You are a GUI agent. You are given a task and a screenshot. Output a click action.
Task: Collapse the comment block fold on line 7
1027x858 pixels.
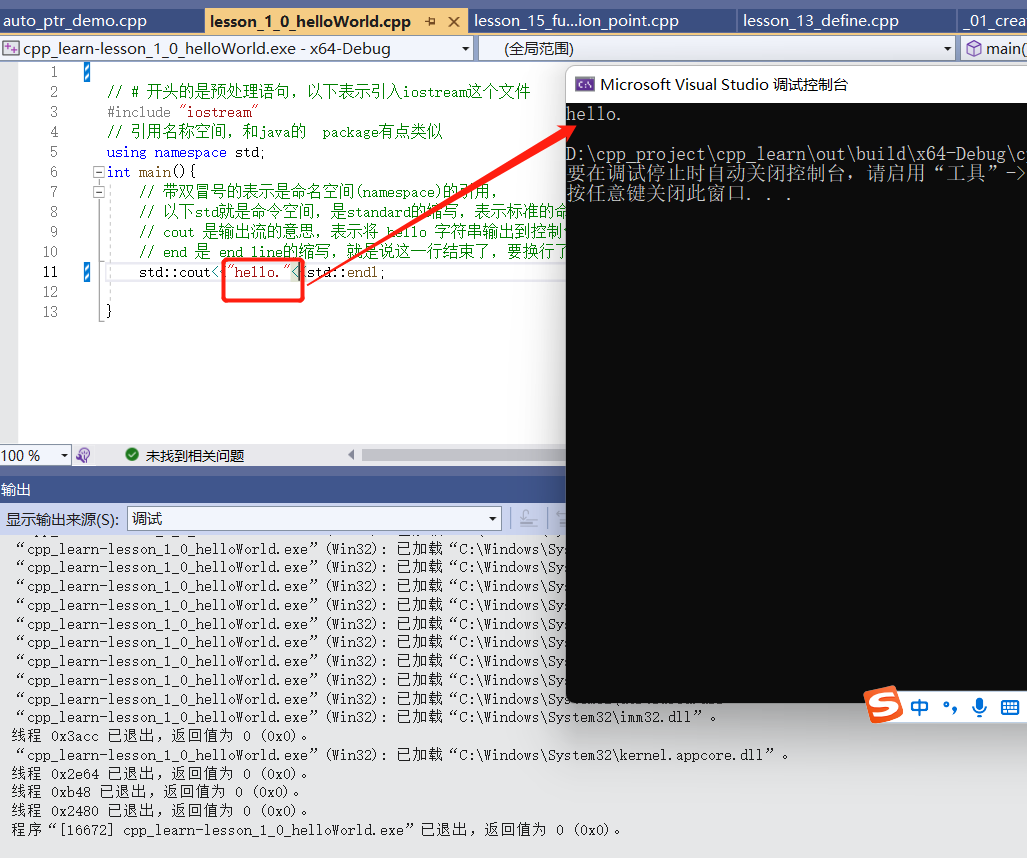99,192
